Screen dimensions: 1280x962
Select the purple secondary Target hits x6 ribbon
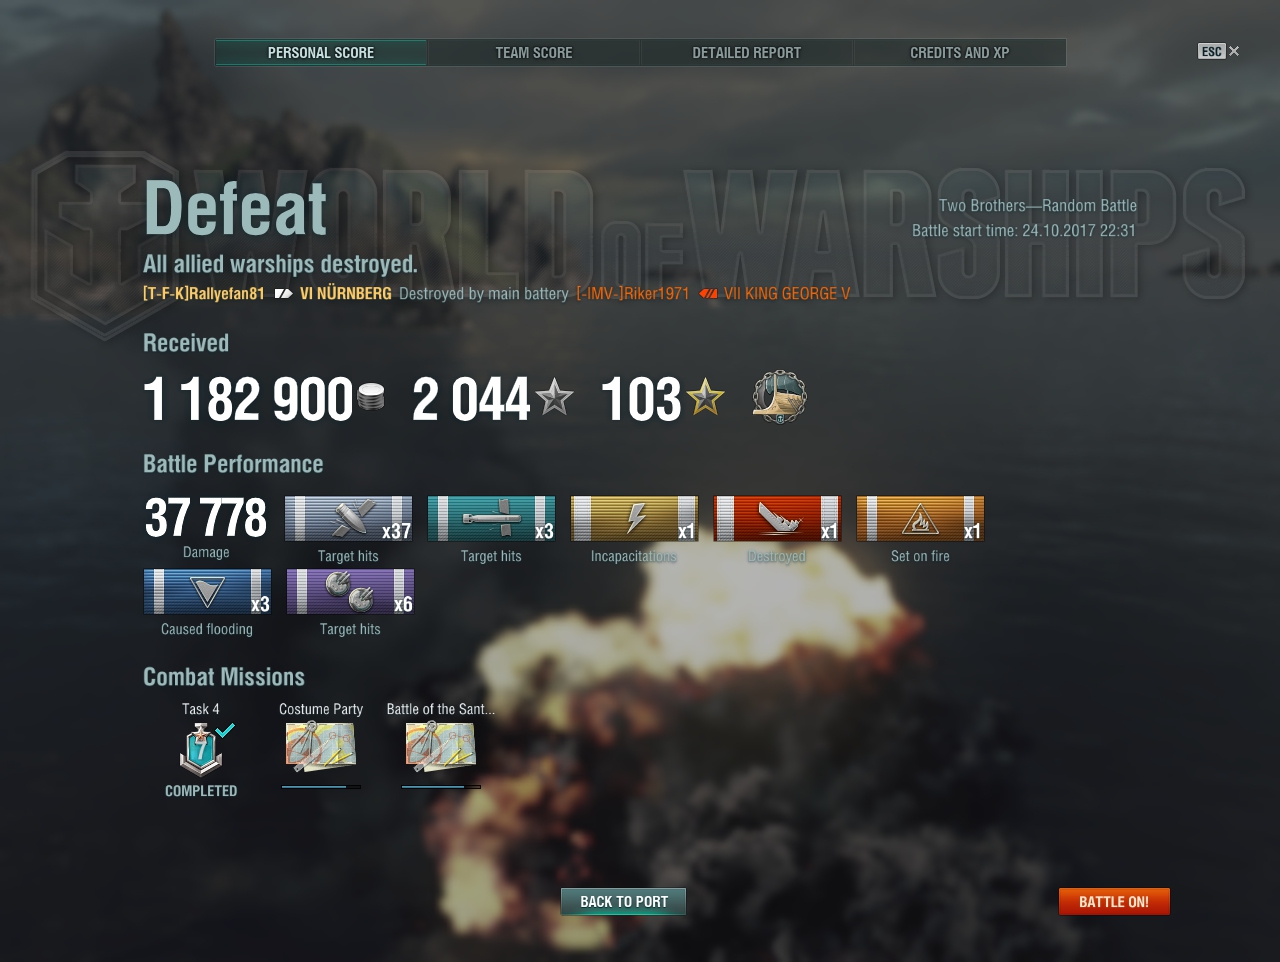pos(350,591)
